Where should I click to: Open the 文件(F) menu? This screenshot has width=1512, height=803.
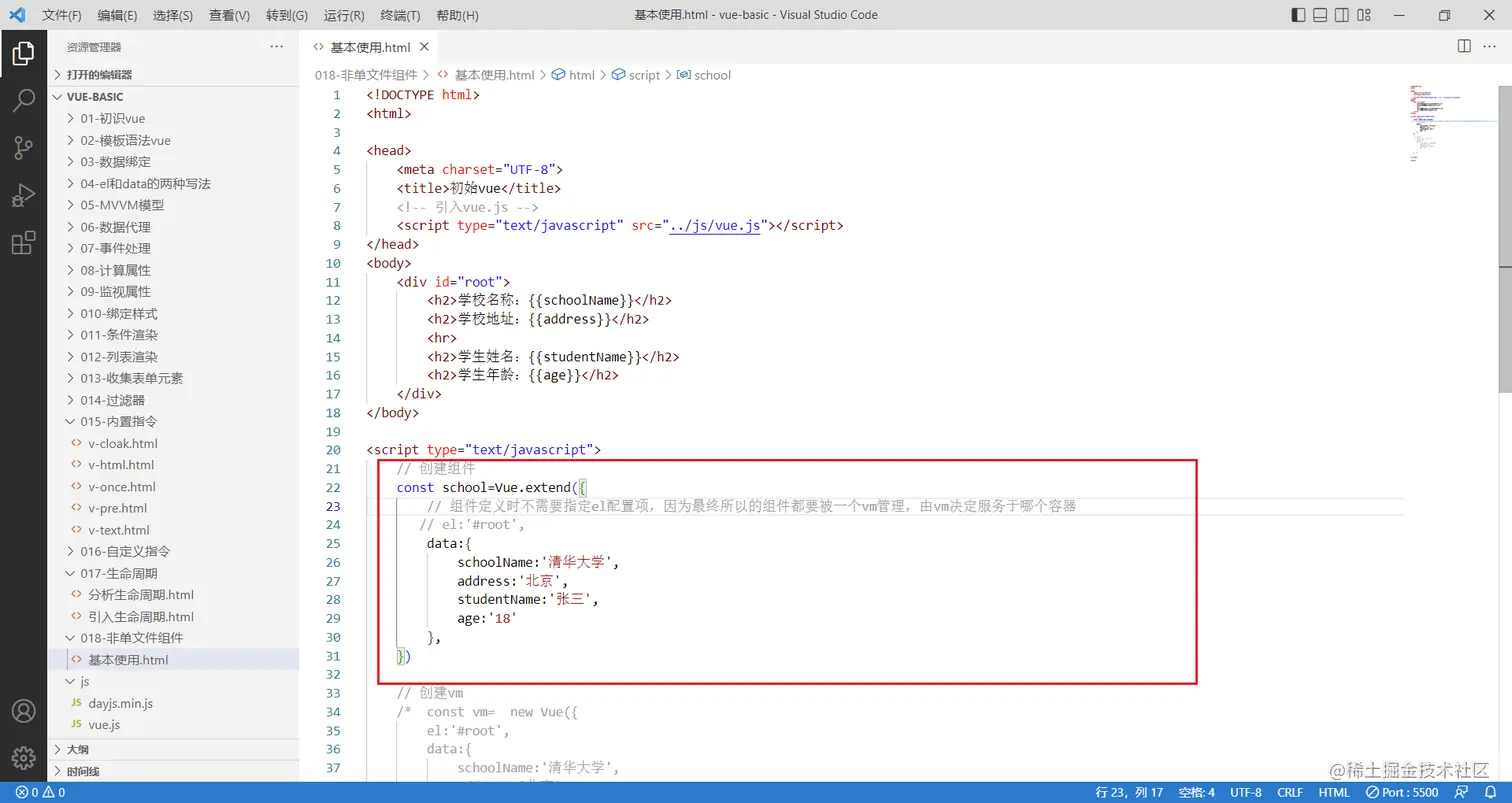point(62,15)
